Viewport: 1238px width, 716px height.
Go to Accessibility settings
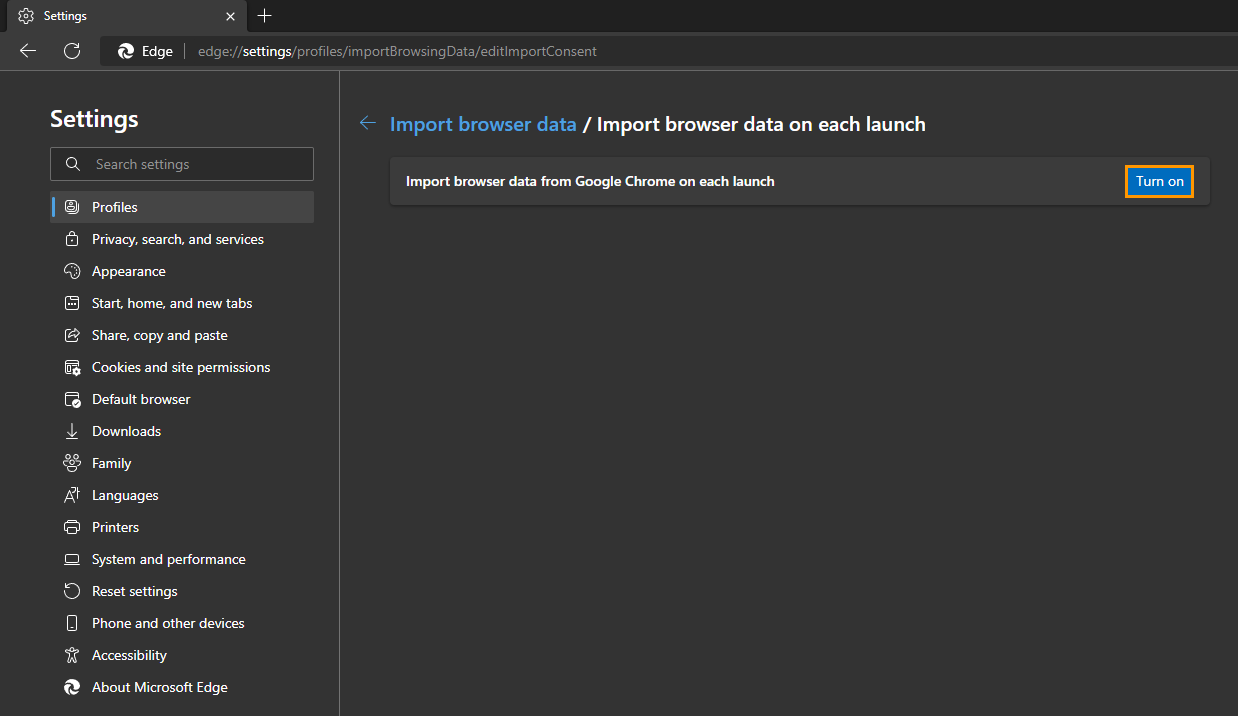[x=182, y=655]
